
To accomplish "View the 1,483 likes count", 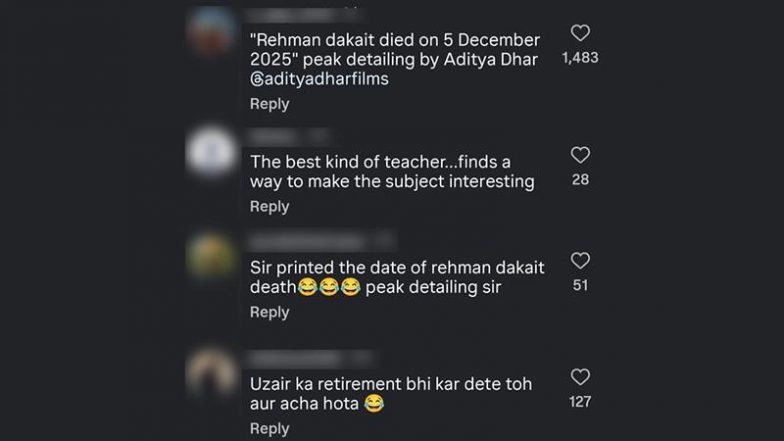I will 580,58.
